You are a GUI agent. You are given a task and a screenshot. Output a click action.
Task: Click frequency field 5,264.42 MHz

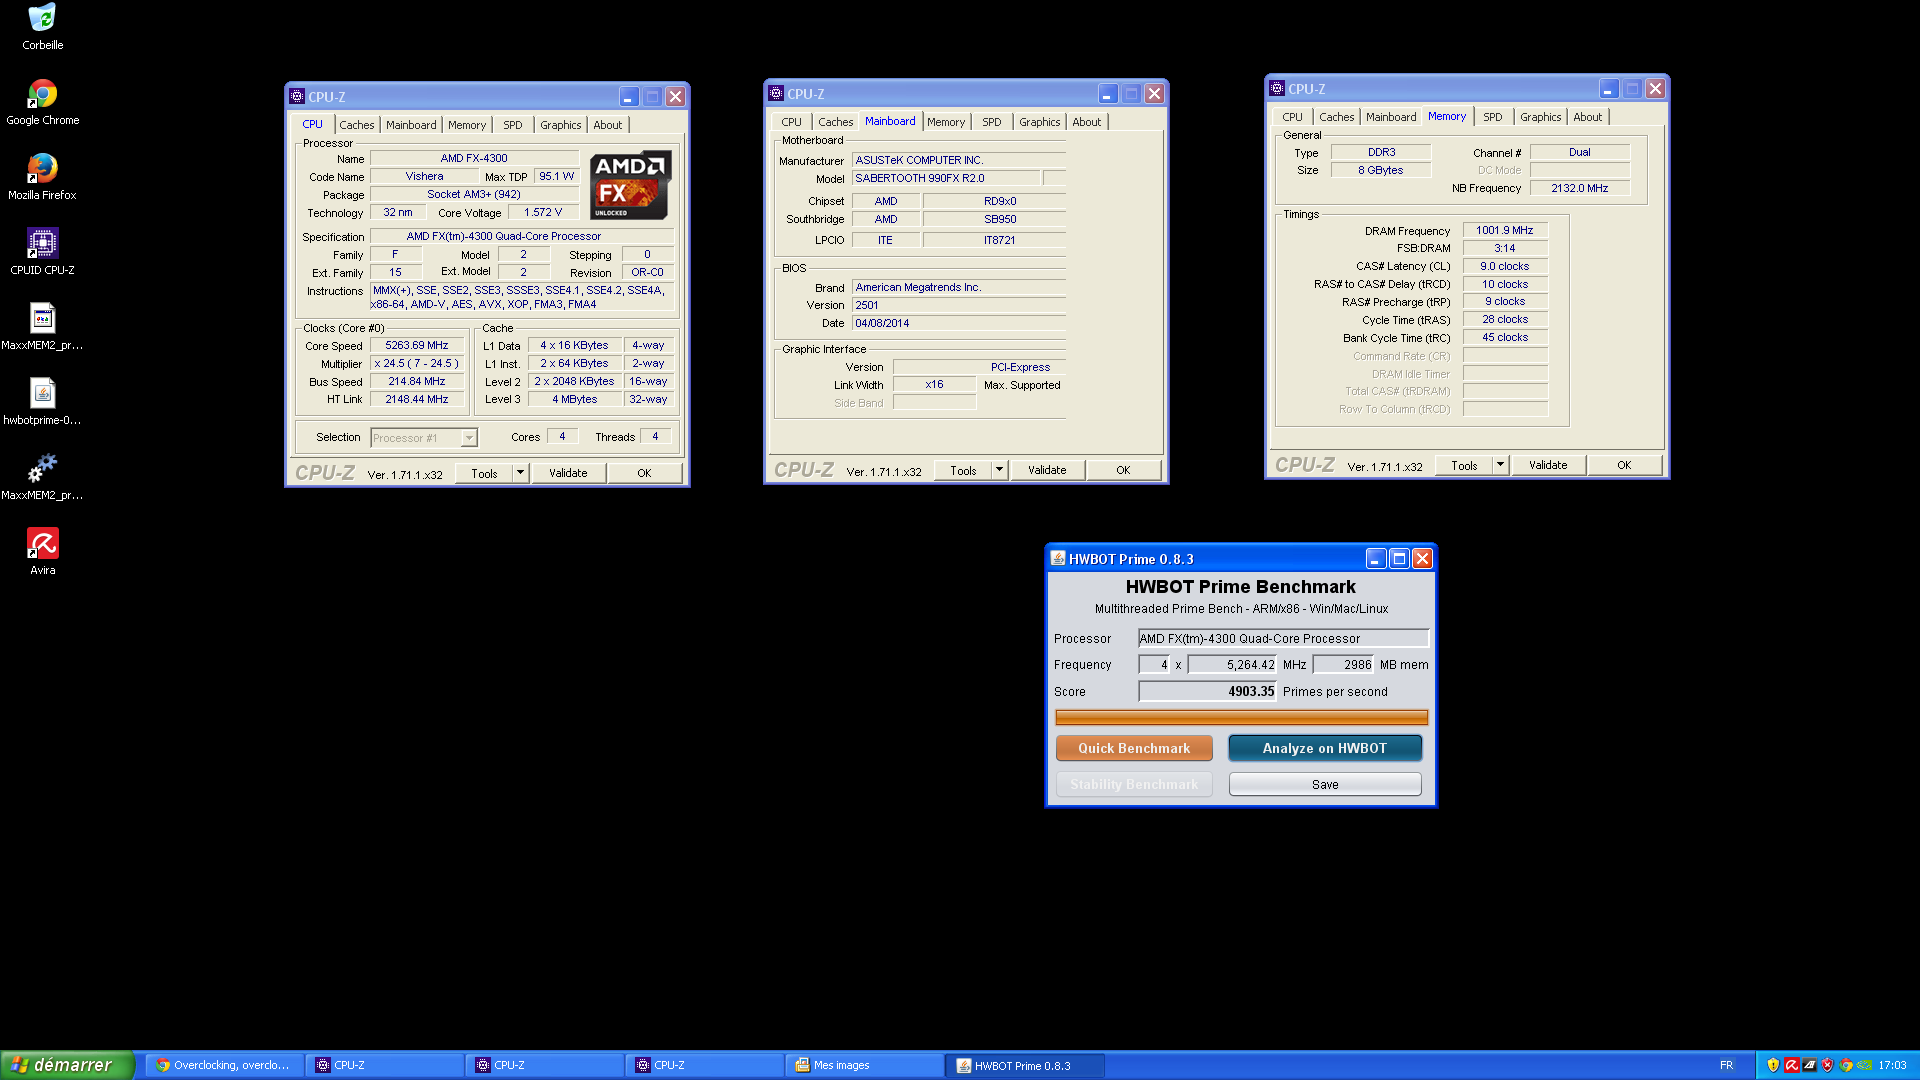1232,664
